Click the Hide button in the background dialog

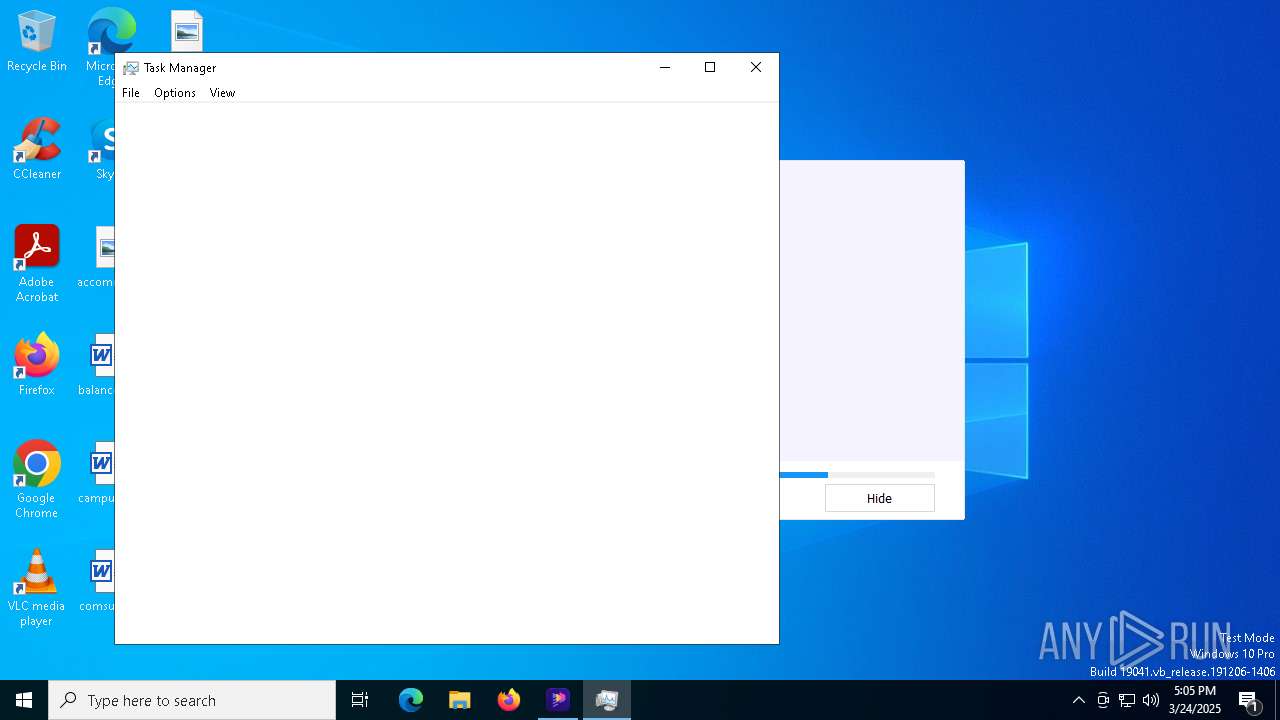tap(879, 498)
